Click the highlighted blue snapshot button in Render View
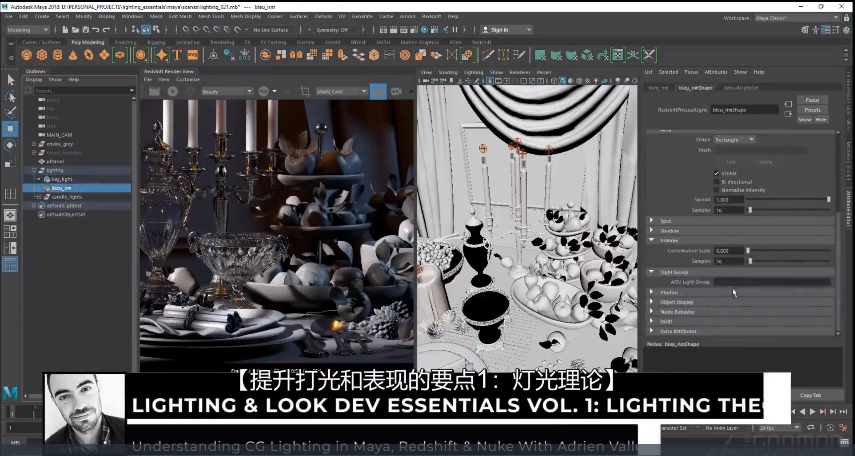 [378, 92]
